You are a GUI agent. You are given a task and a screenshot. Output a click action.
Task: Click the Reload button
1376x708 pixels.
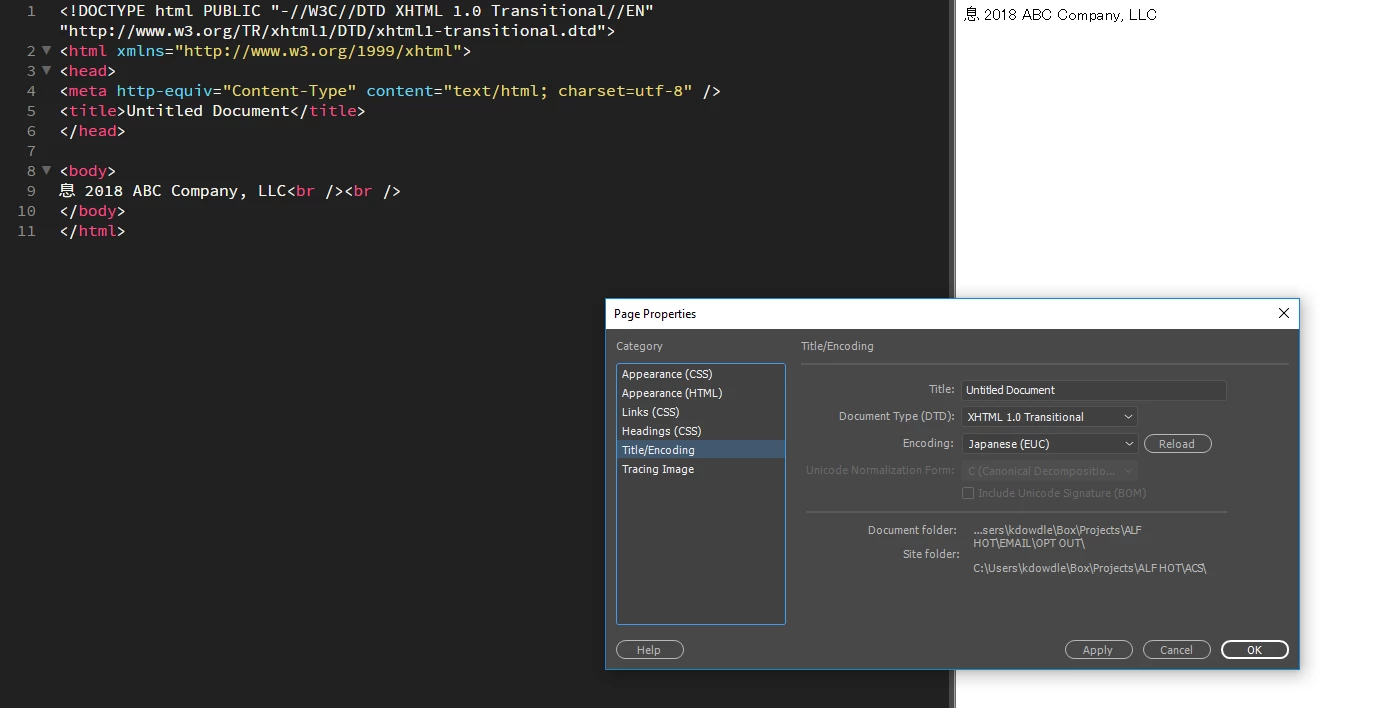[x=1177, y=444]
